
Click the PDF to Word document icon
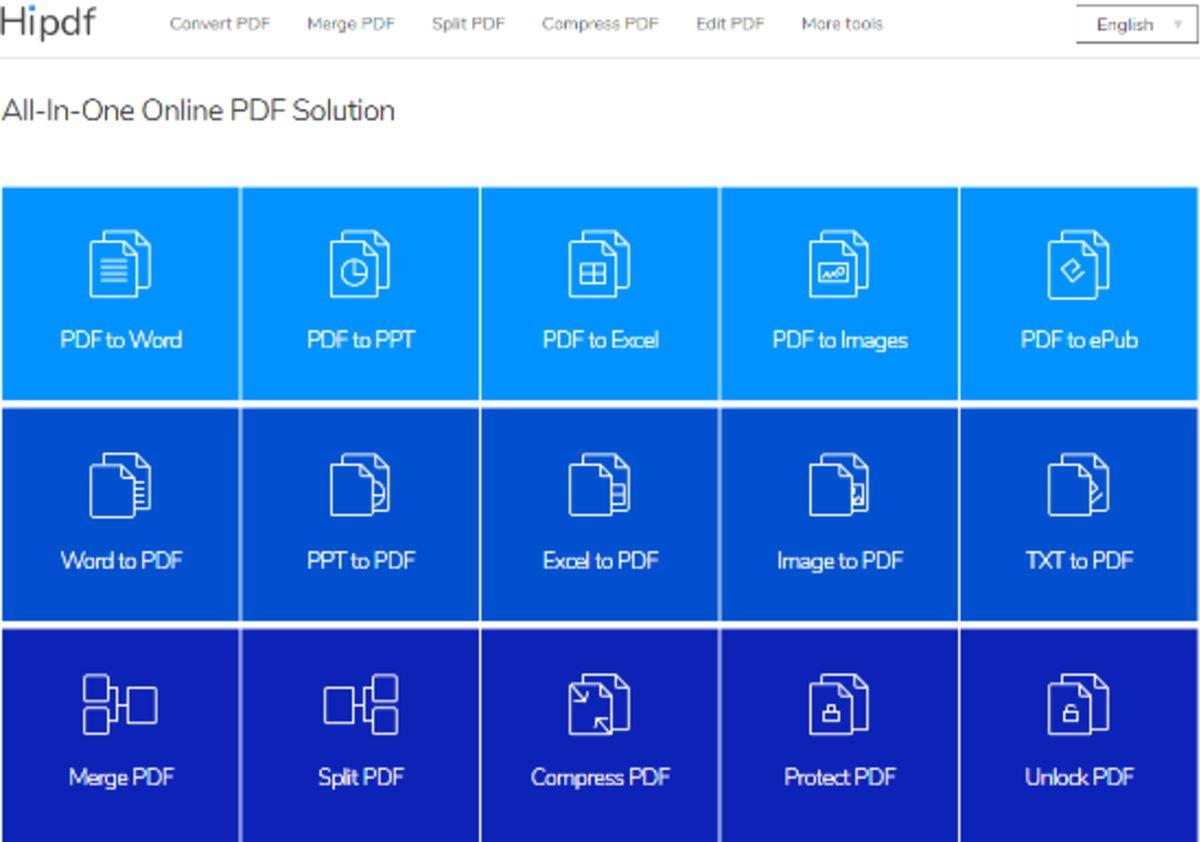coord(119,264)
